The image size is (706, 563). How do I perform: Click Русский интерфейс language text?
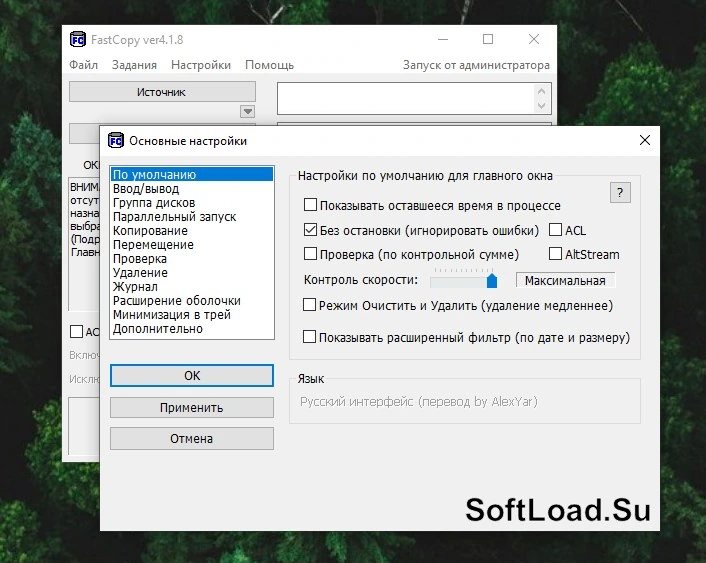419,401
